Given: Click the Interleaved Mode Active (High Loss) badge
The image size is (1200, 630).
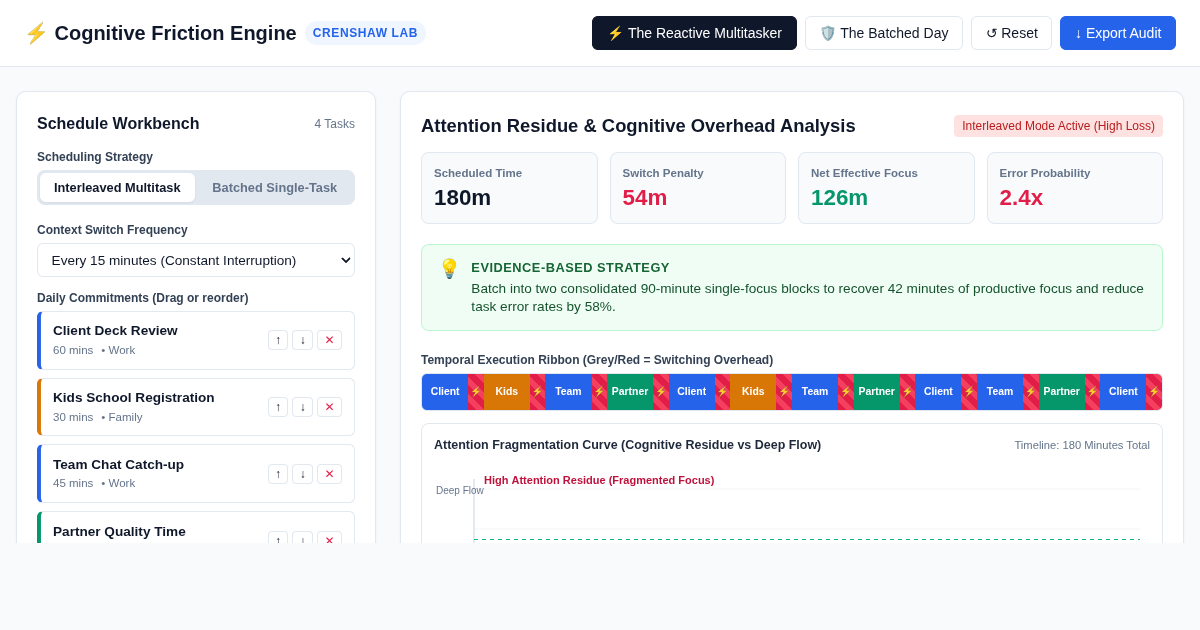Looking at the screenshot, I should 1058,126.
